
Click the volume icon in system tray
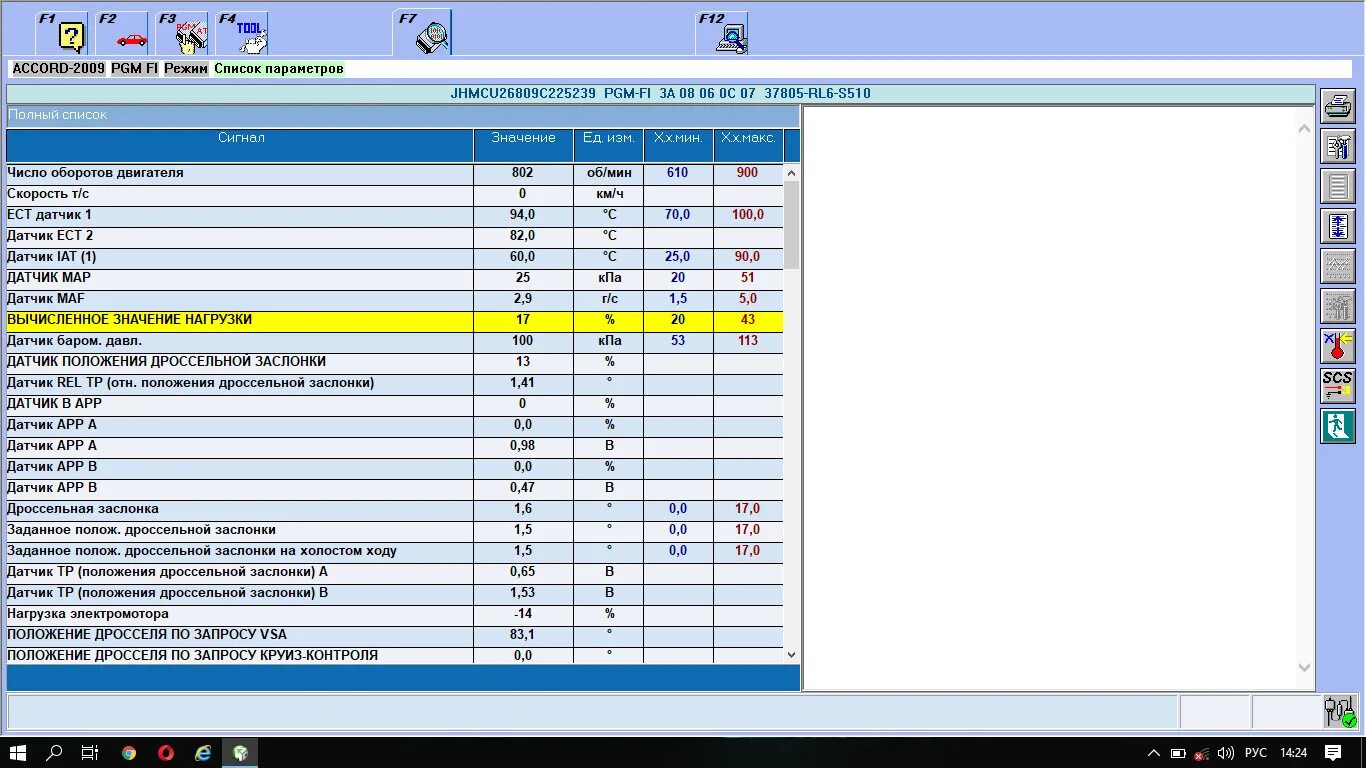pos(1225,753)
